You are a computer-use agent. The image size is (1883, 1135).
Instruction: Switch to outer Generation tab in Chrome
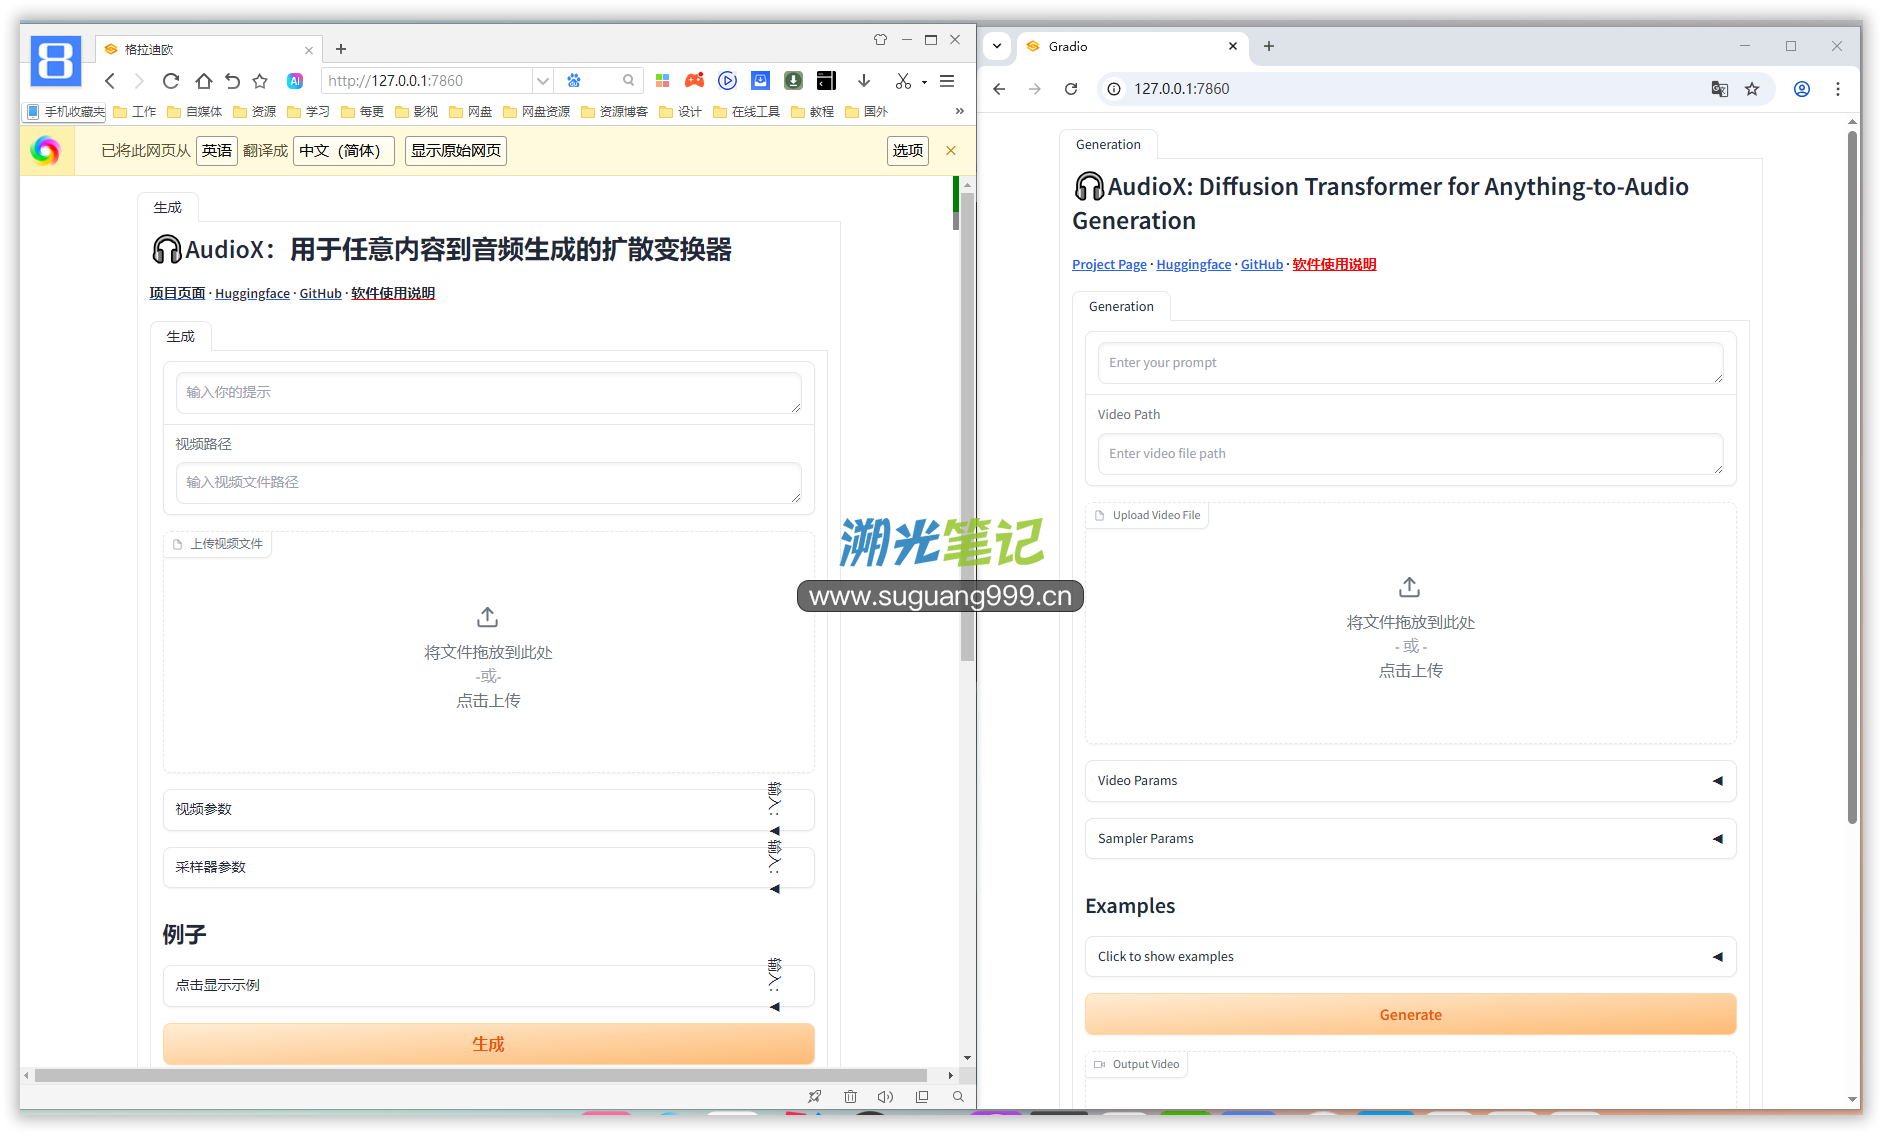coord(1108,145)
